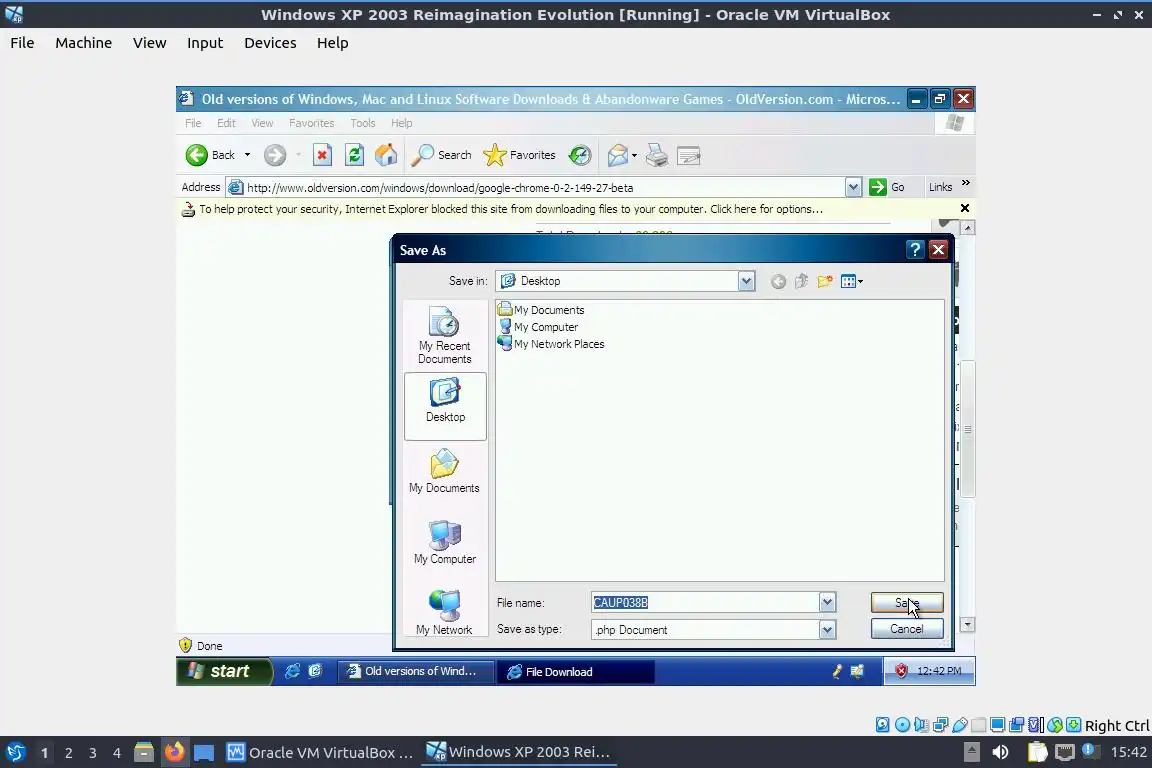Image resolution: width=1152 pixels, height=768 pixels.
Task: Click IE page scrollbar down arrow
Action: (968, 625)
